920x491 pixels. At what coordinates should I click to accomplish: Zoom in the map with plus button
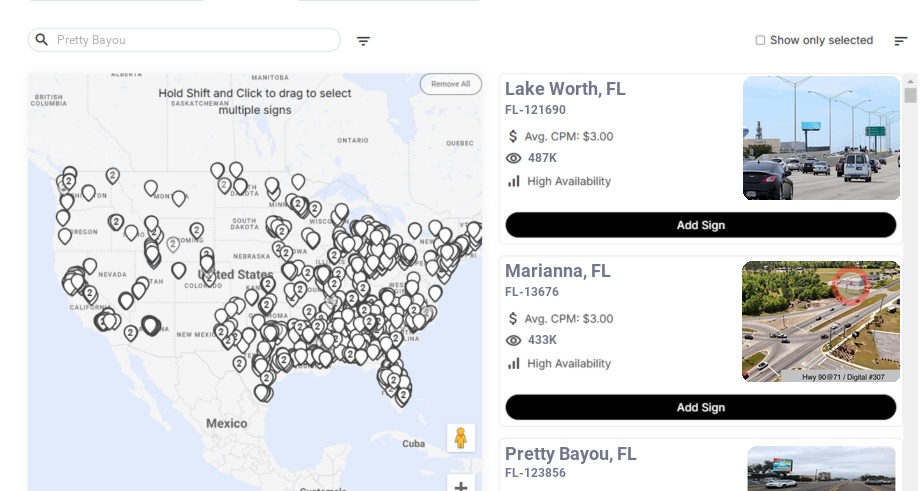click(x=461, y=486)
